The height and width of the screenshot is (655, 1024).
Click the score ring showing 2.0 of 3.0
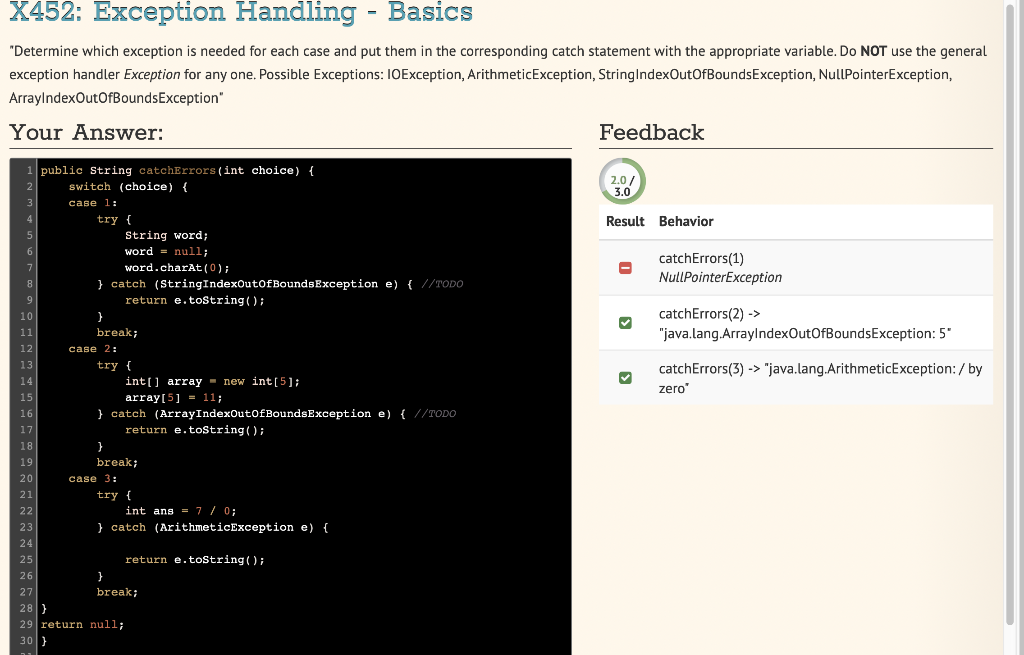point(621,181)
